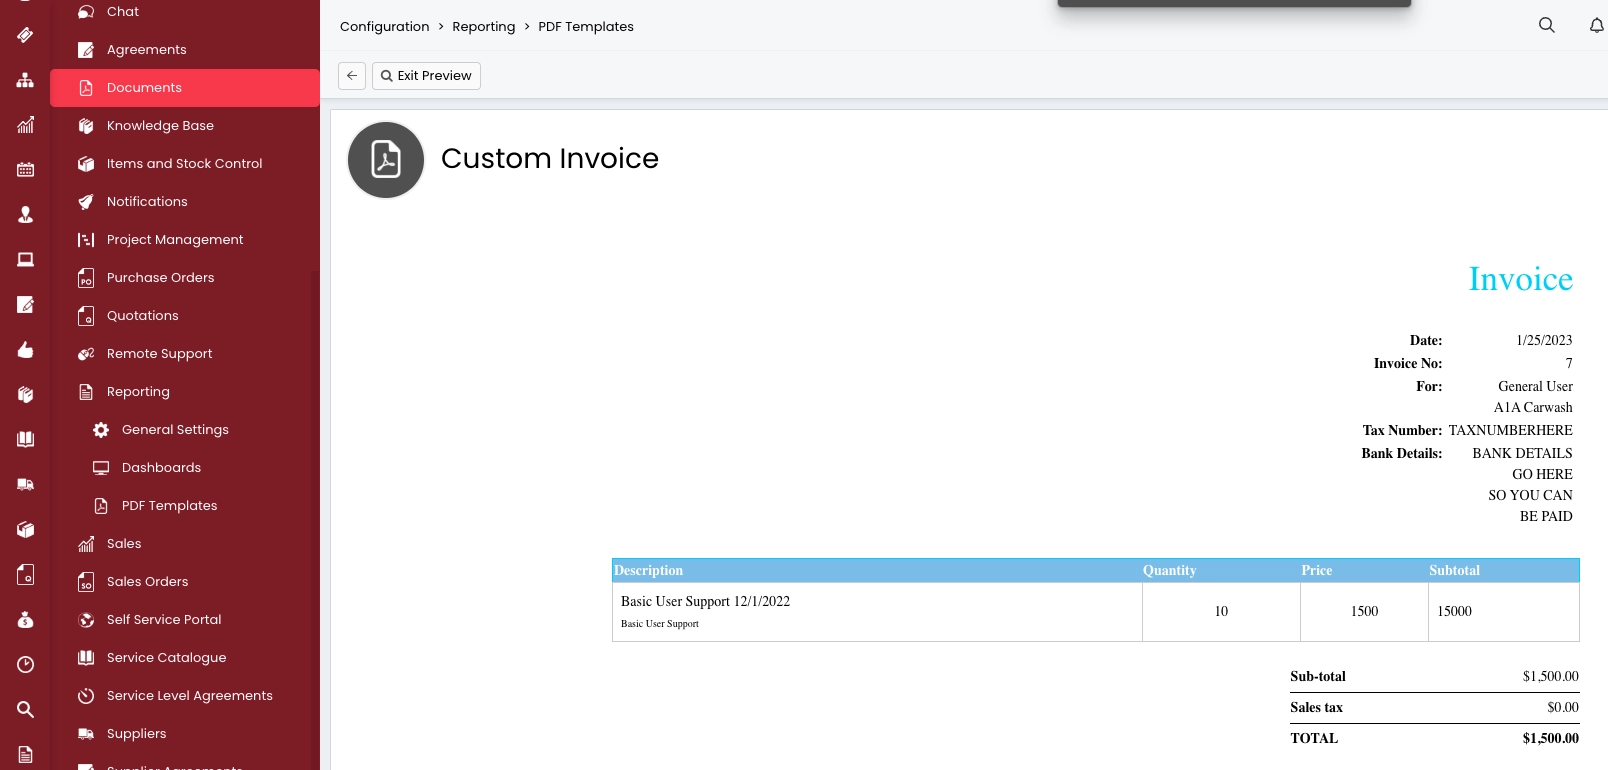Open Dashboards under Reporting
1608x770 pixels.
pos(161,468)
